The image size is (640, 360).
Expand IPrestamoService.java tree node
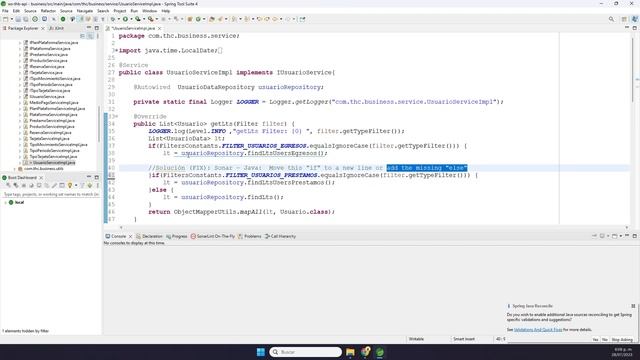pos(20,55)
